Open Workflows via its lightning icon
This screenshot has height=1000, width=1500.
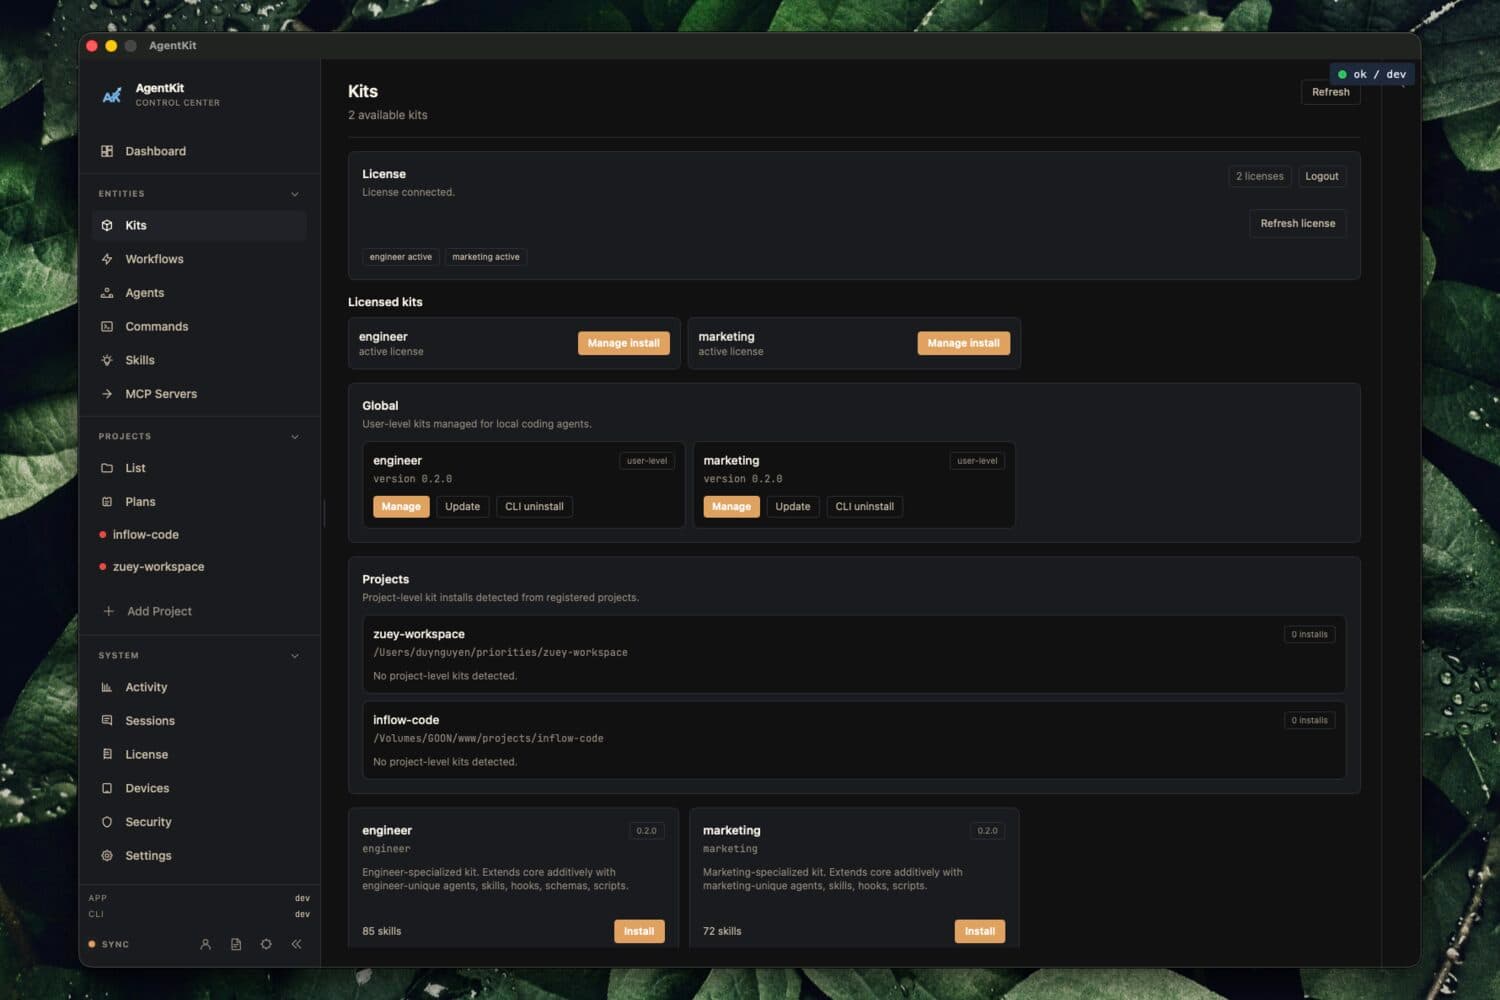coord(107,259)
